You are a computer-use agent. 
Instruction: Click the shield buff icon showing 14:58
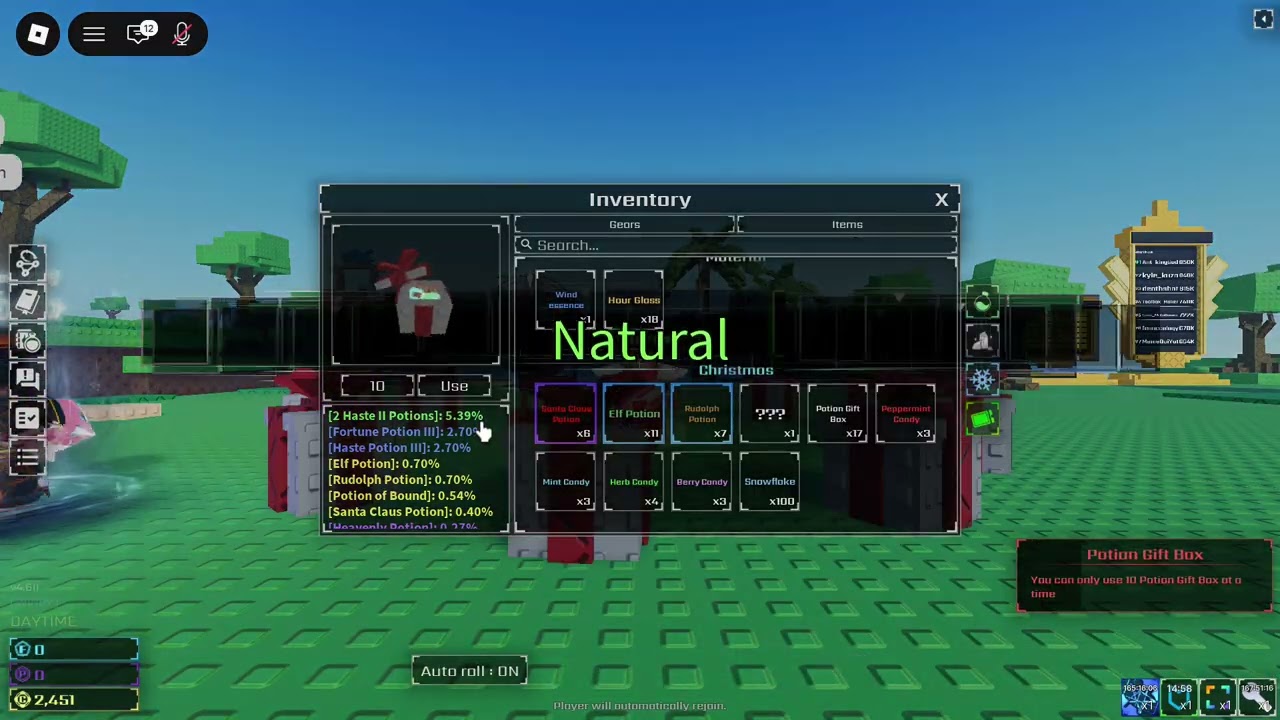click(x=1179, y=698)
